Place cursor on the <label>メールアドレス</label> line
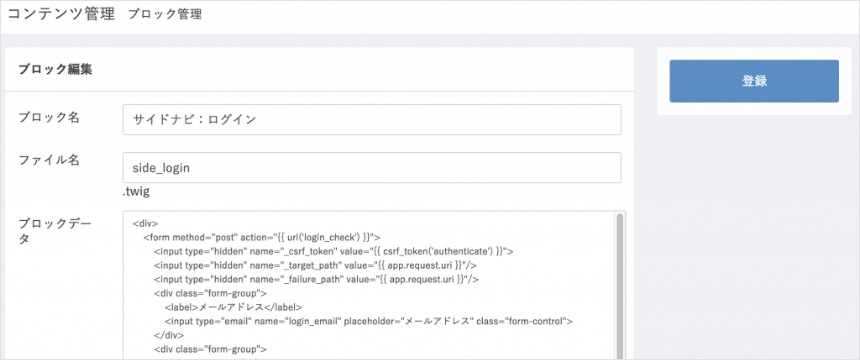860x360 pixels. tap(234, 307)
